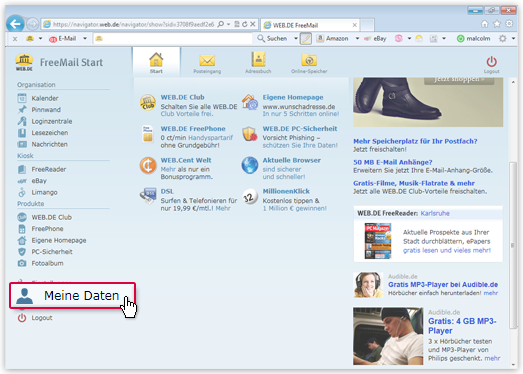
Task: Open FreePhone in the Produkte sidebar
Action: point(40,229)
